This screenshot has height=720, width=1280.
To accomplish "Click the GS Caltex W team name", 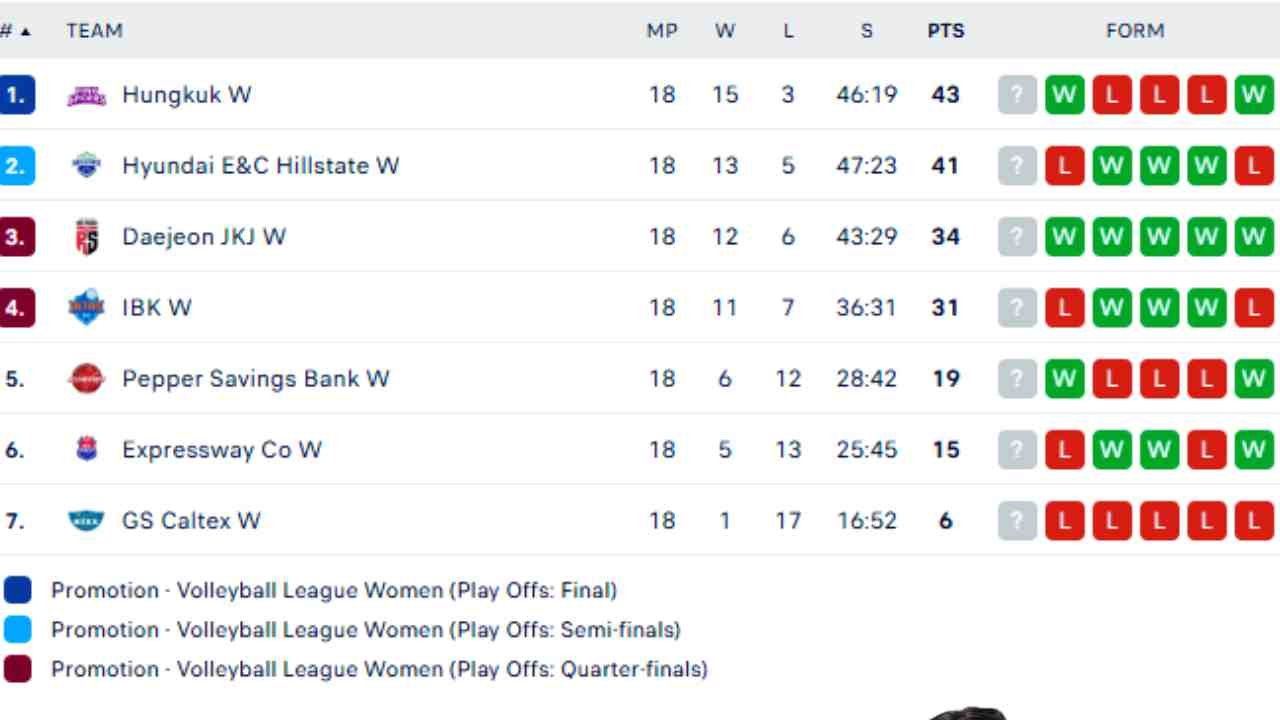I will click(191, 520).
